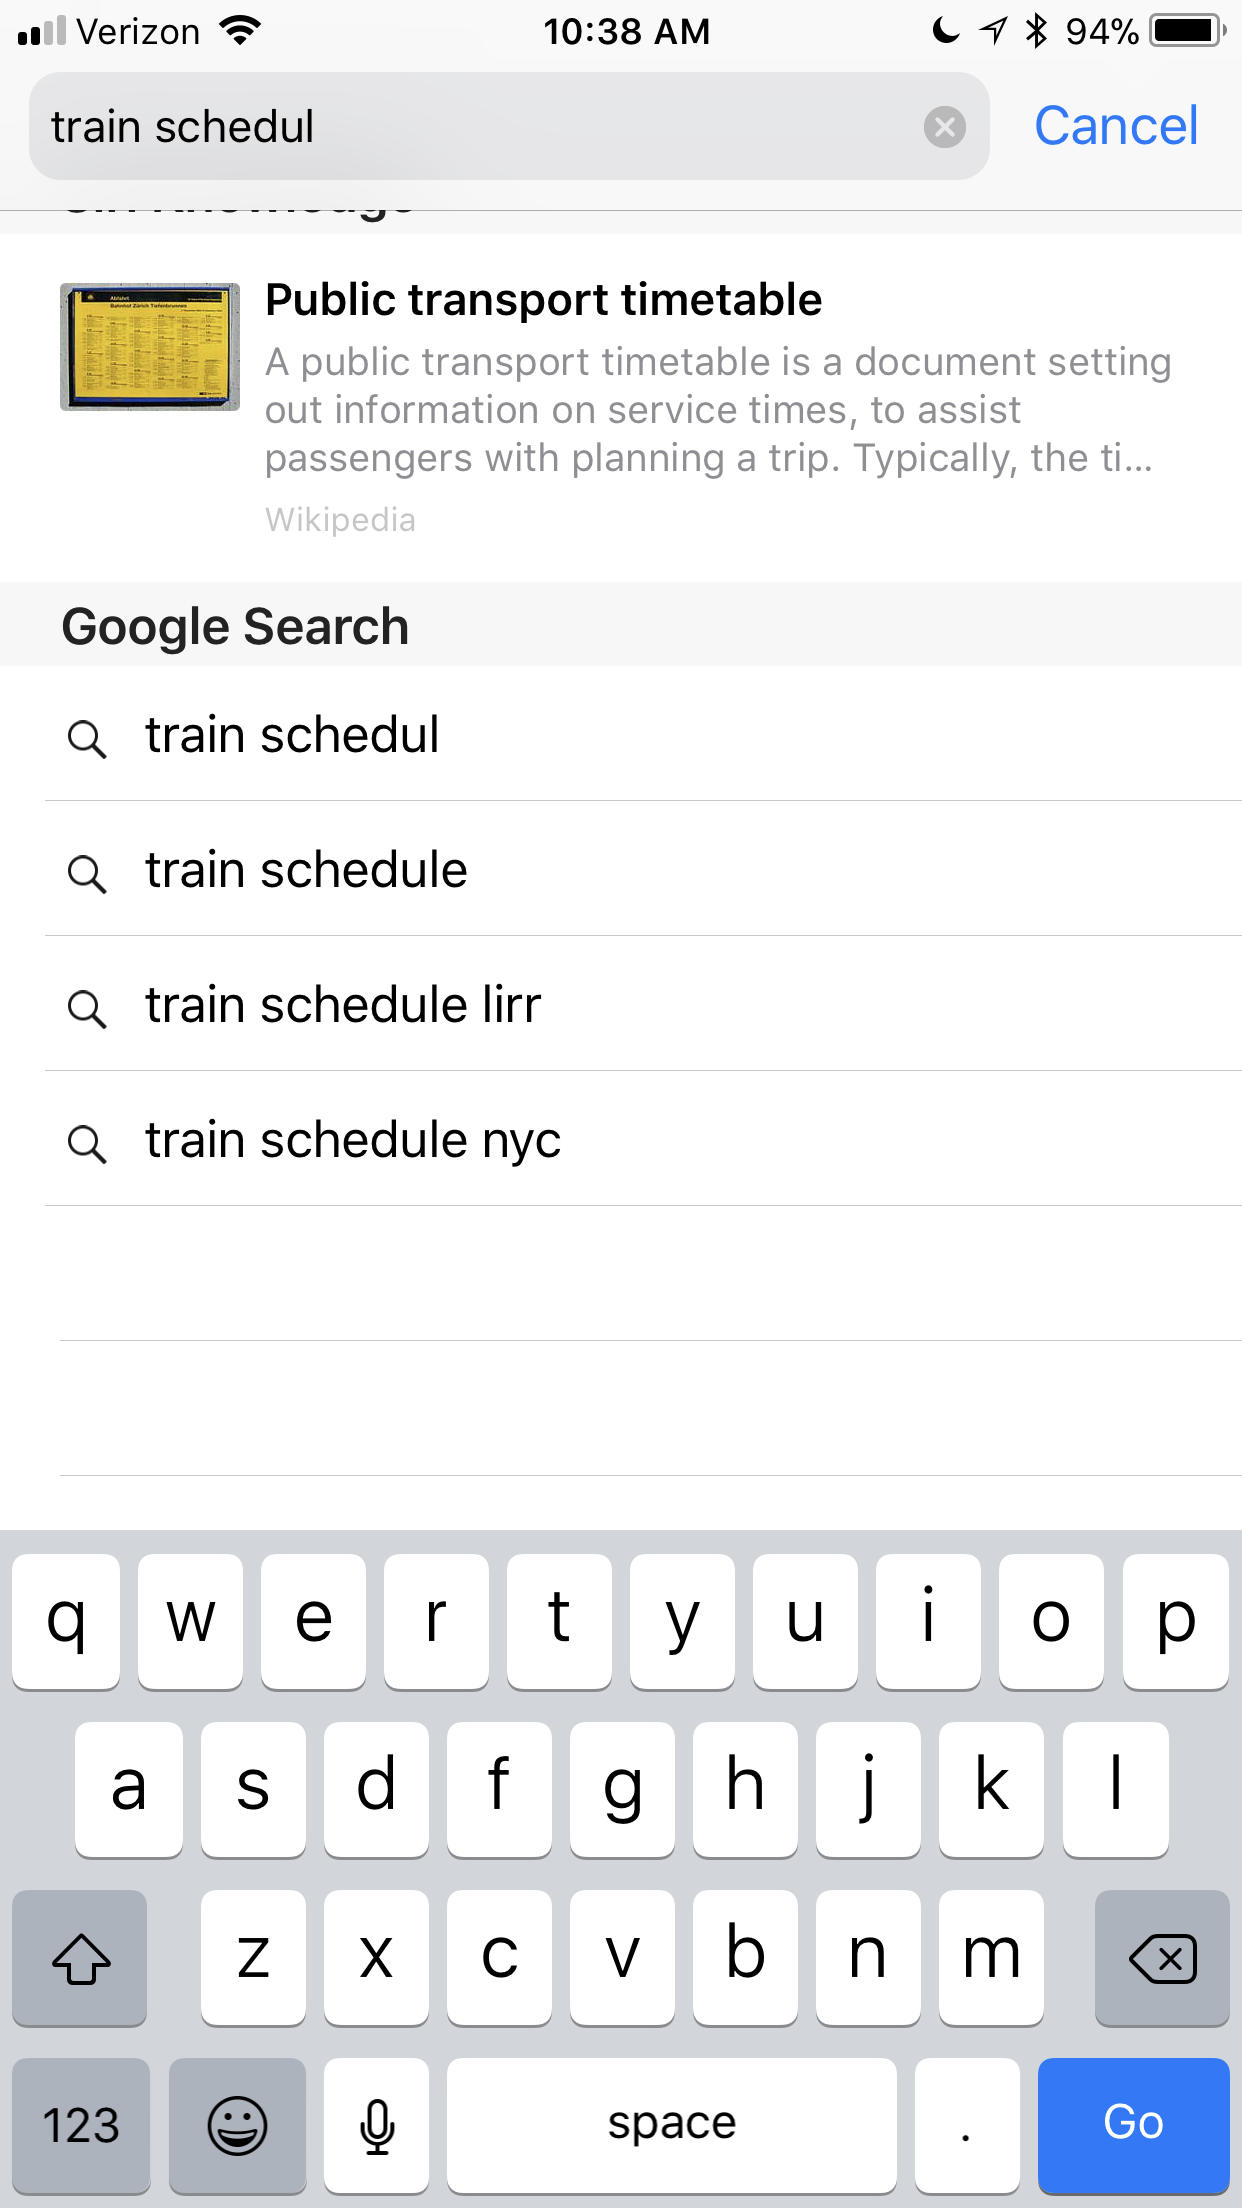Screen dimensions: 1242x2208
Task: Tap magnifier icon beside "train schedule nyc"
Action: (x=87, y=1143)
